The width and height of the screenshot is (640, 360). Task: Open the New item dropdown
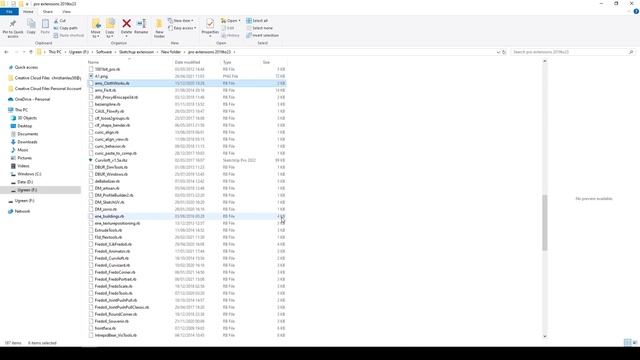[x=181, y=20]
